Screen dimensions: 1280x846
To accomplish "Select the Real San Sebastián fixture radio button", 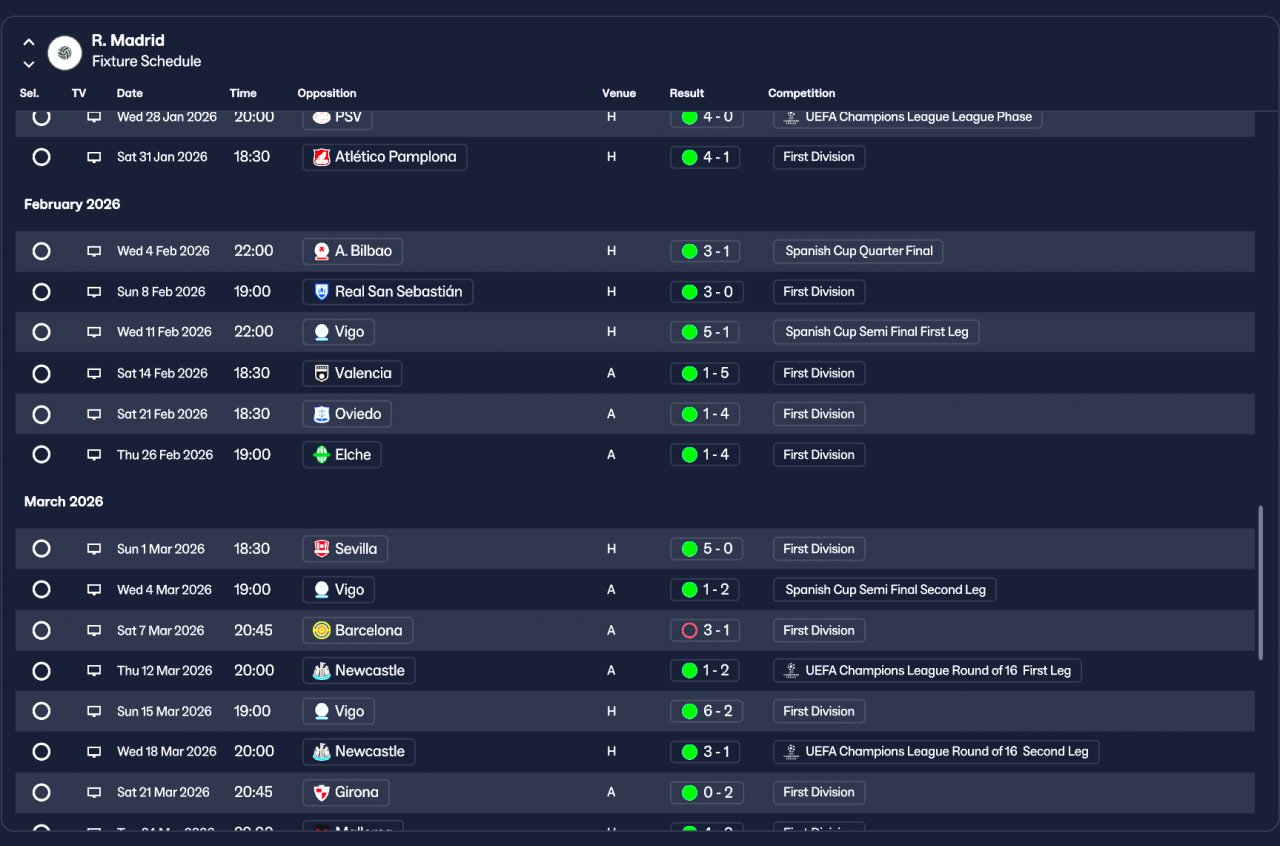I will [x=41, y=292].
